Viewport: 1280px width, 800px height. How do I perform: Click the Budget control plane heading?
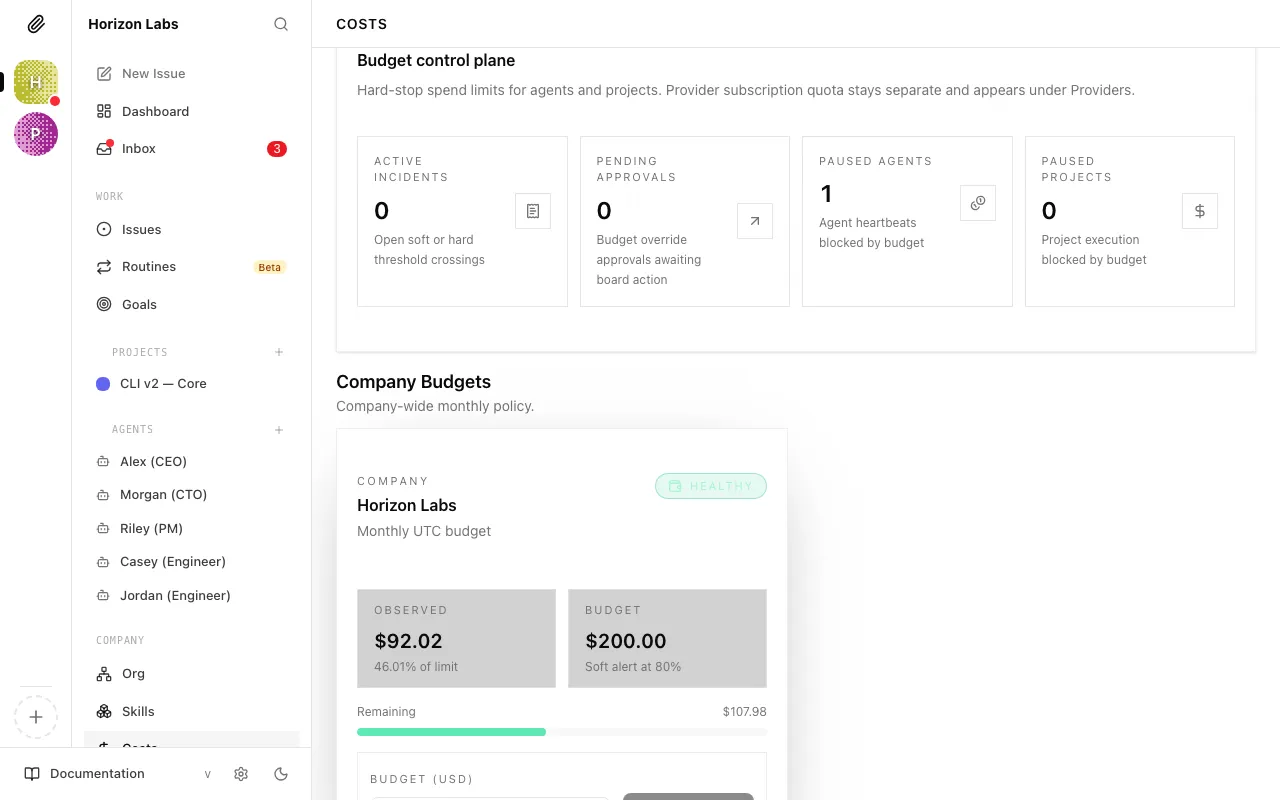coord(436,60)
